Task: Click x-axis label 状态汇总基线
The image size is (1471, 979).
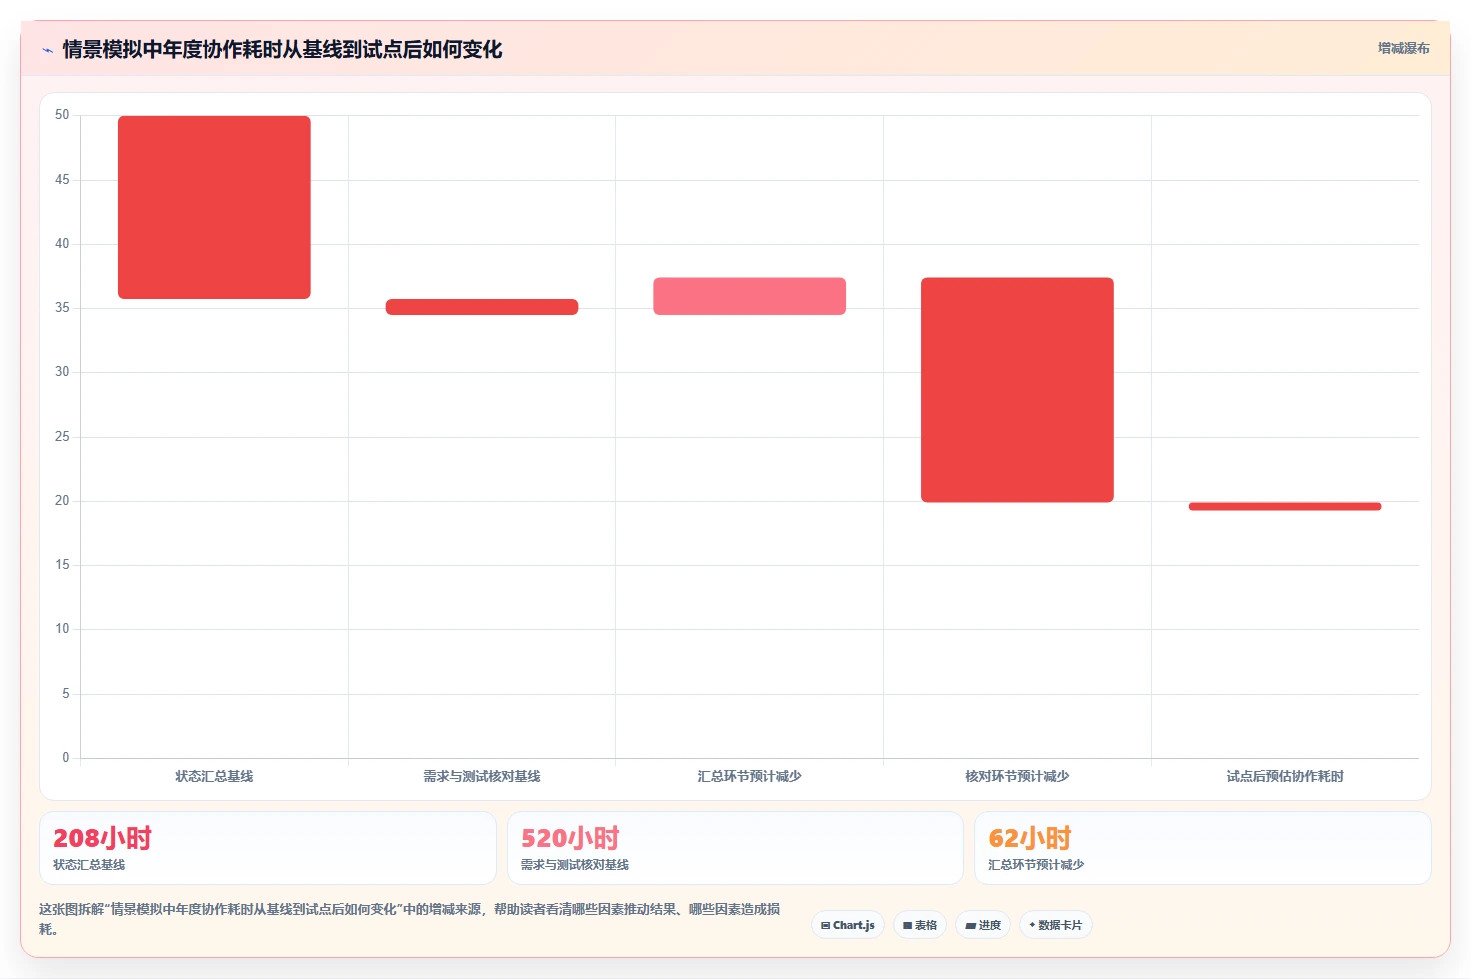Action: click(x=214, y=776)
